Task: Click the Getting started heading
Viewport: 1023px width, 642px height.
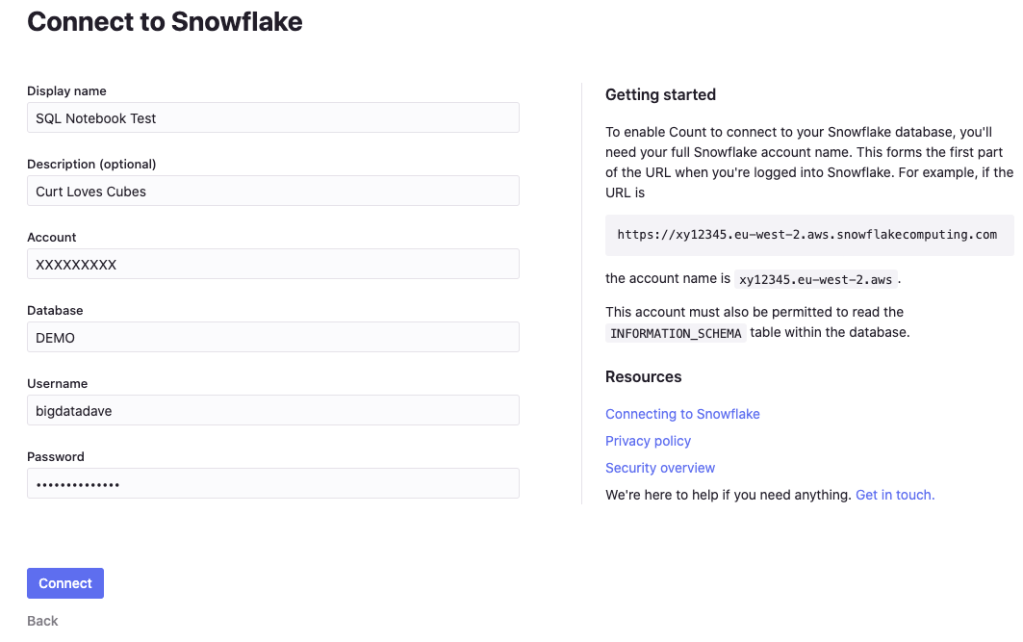Action: 660,95
